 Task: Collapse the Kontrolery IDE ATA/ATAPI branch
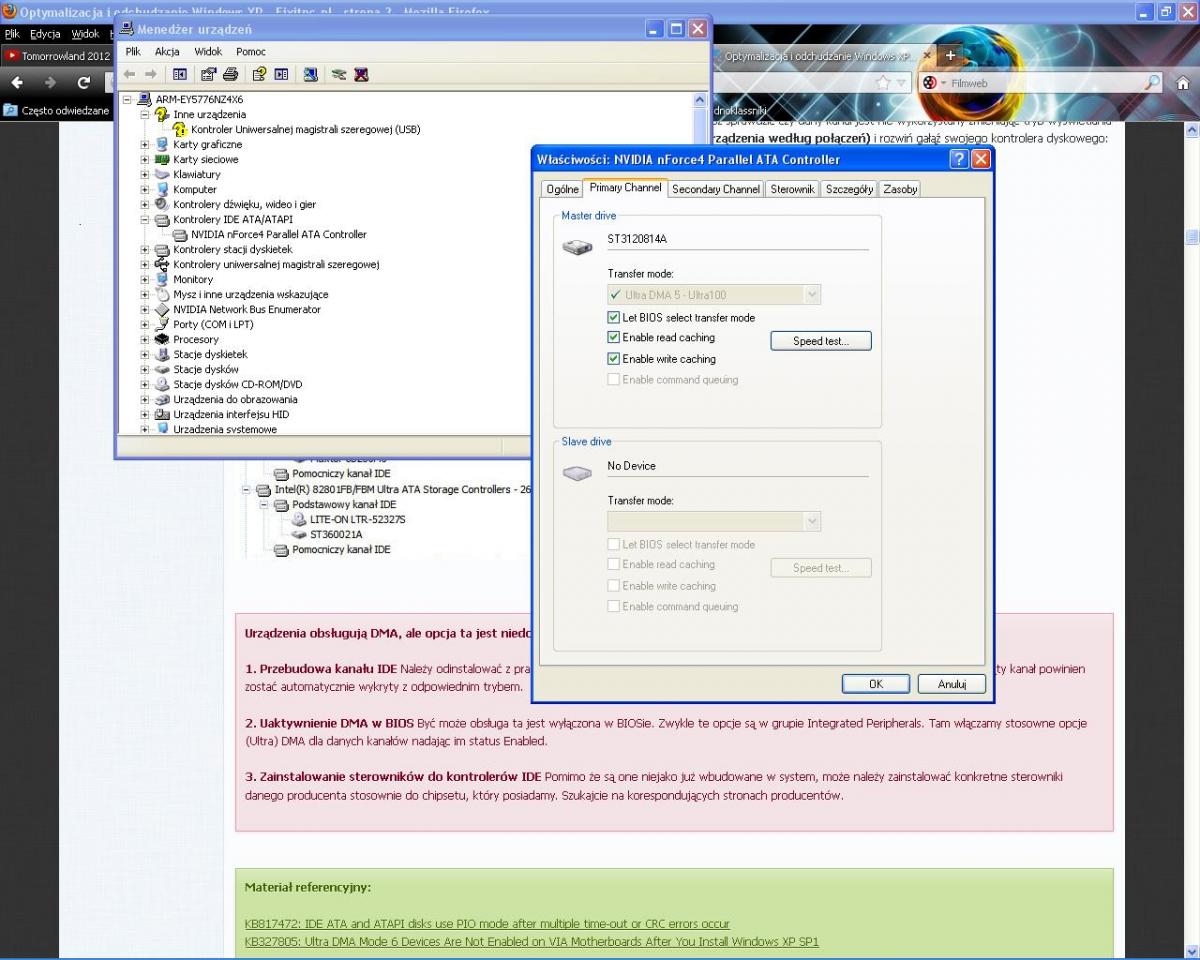(x=145, y=220)
